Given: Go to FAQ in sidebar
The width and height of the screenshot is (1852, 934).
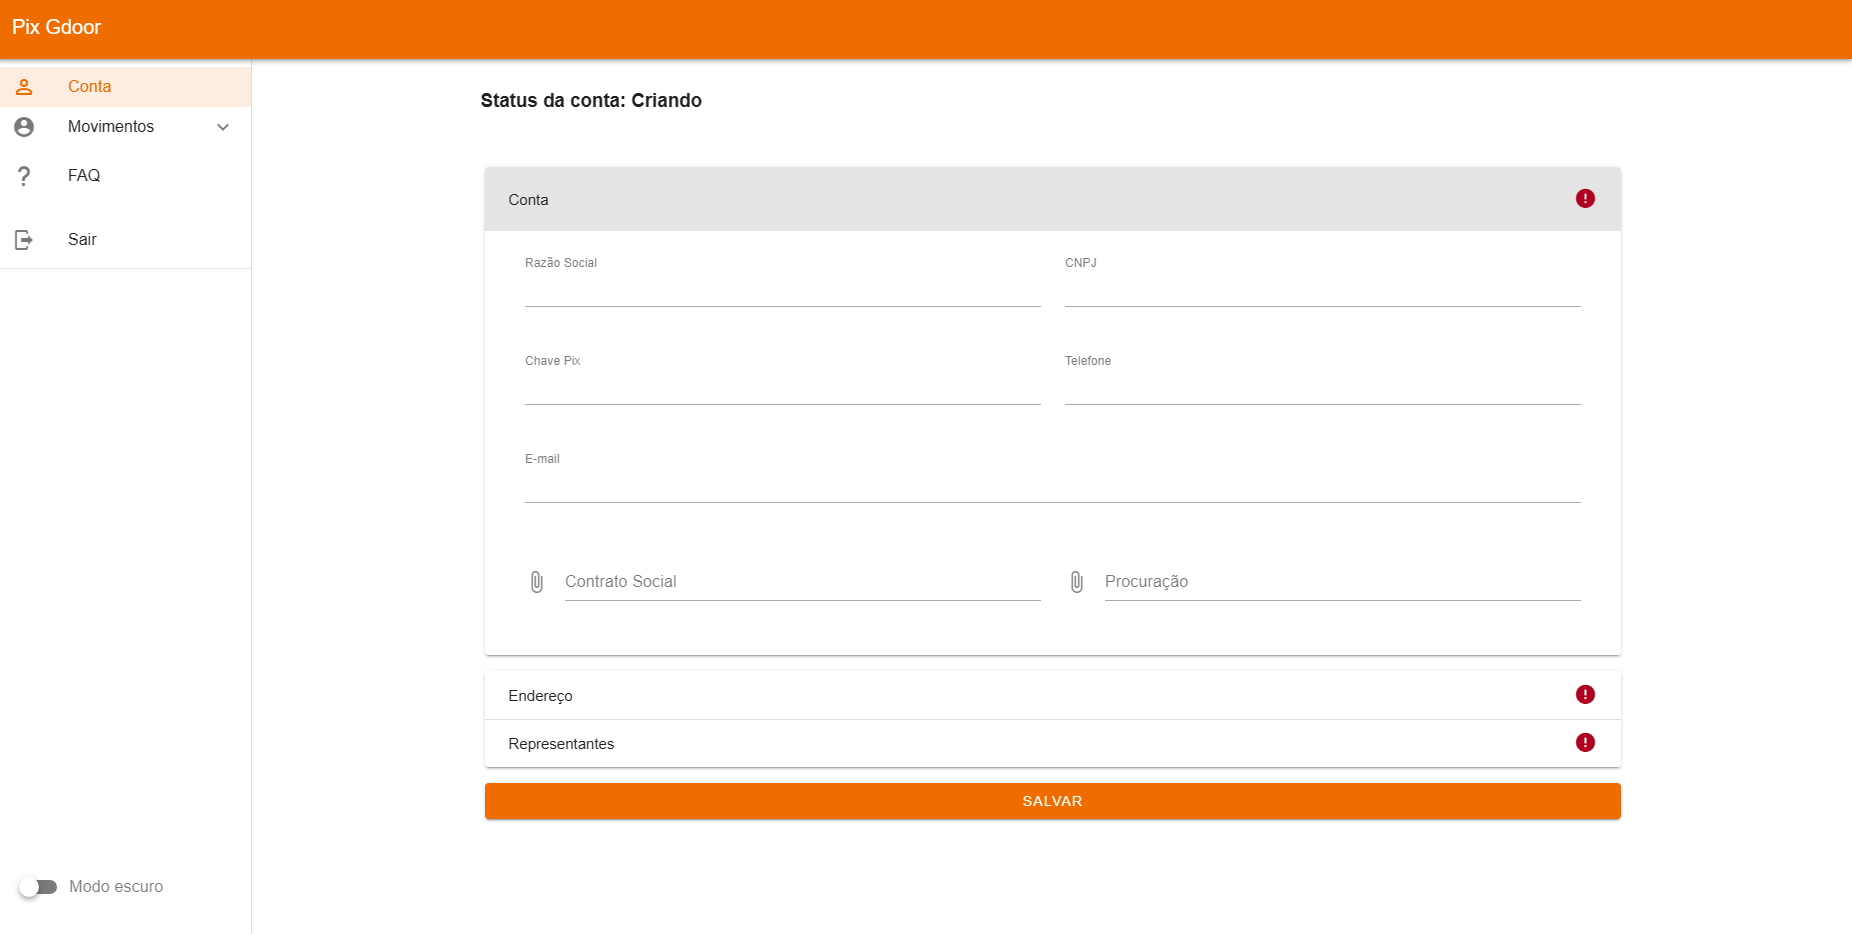Looking at the screenshot, I should point(125,176).
